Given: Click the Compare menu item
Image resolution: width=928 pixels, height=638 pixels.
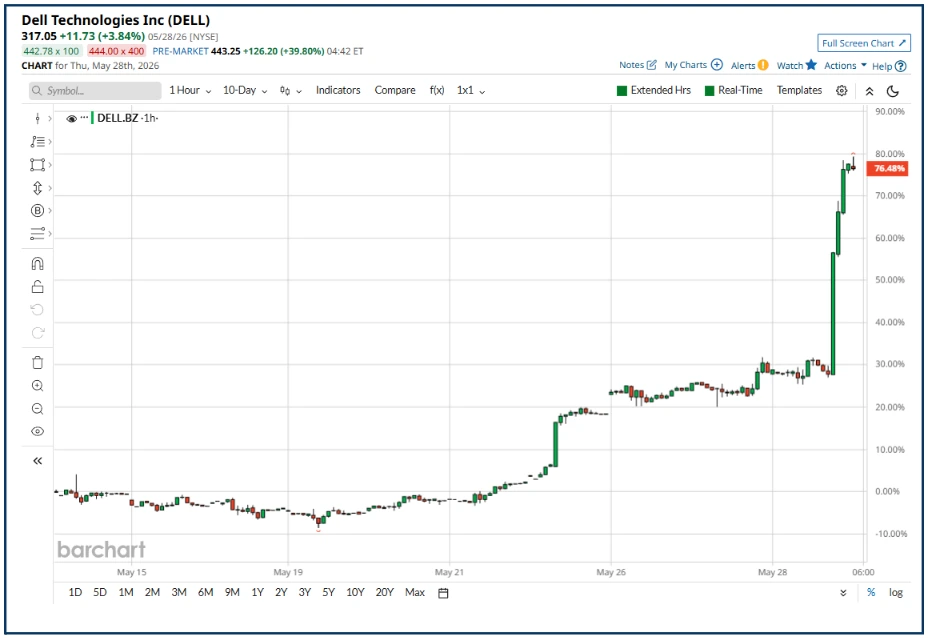Looking at the screenshot, I should coord(395,90).
